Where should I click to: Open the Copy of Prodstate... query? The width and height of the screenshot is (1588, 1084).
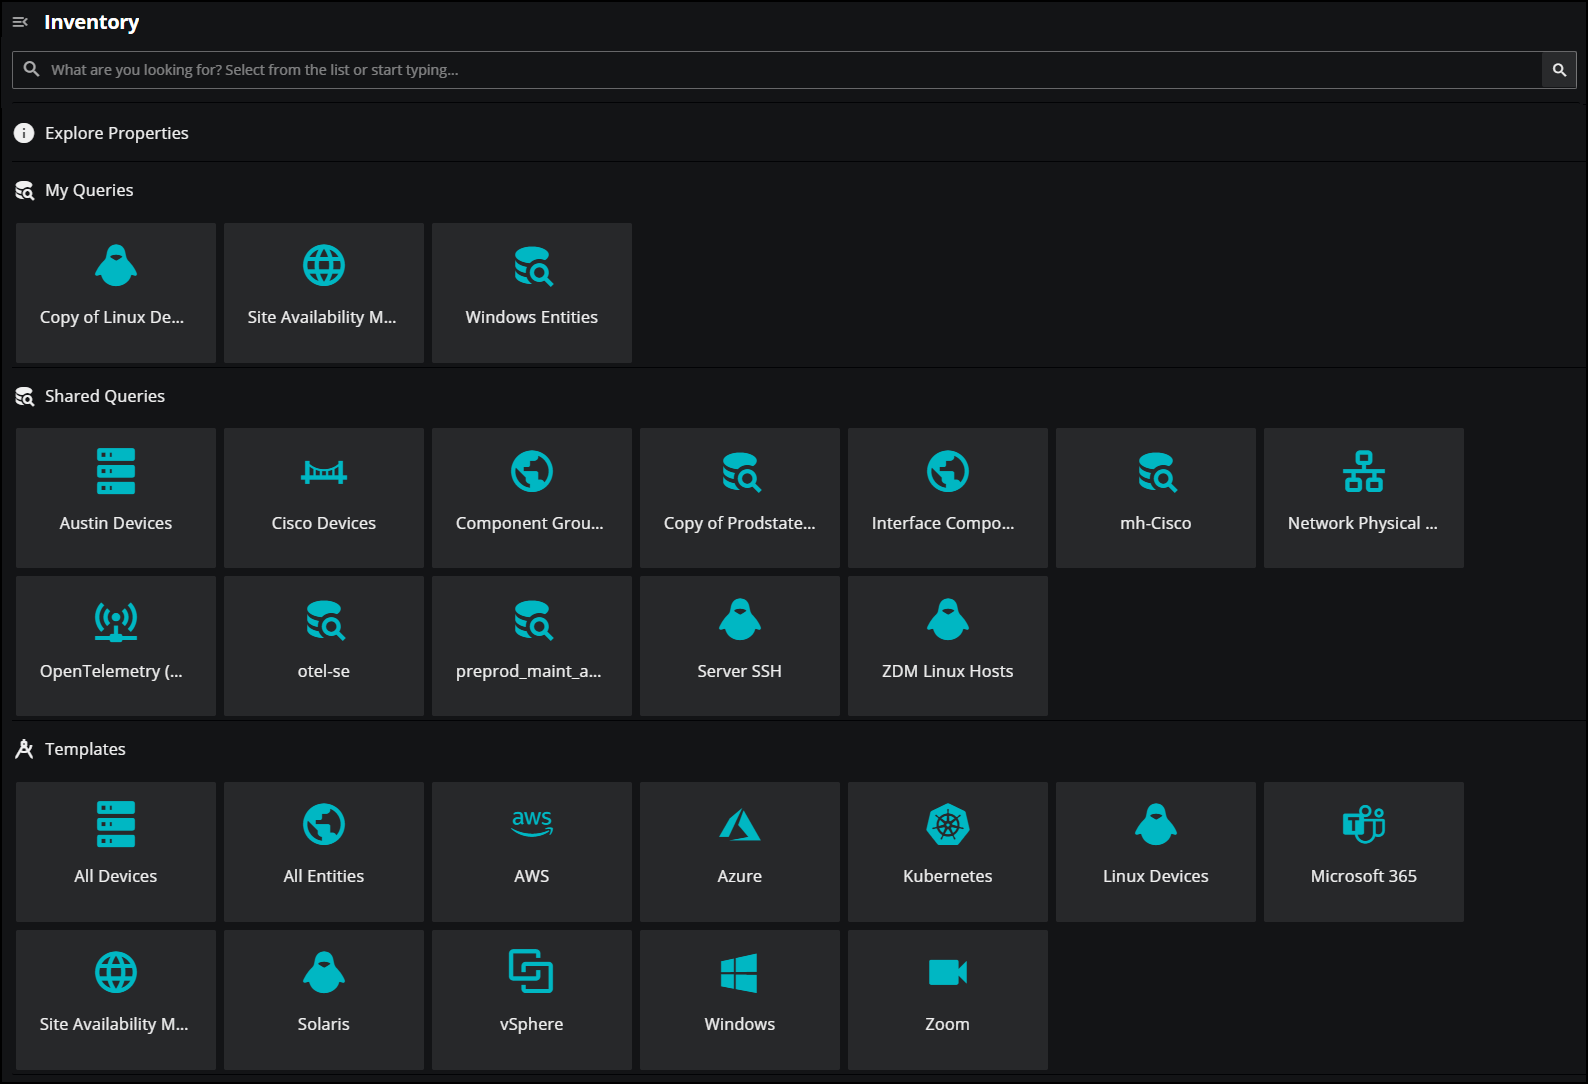pos(740,498)
